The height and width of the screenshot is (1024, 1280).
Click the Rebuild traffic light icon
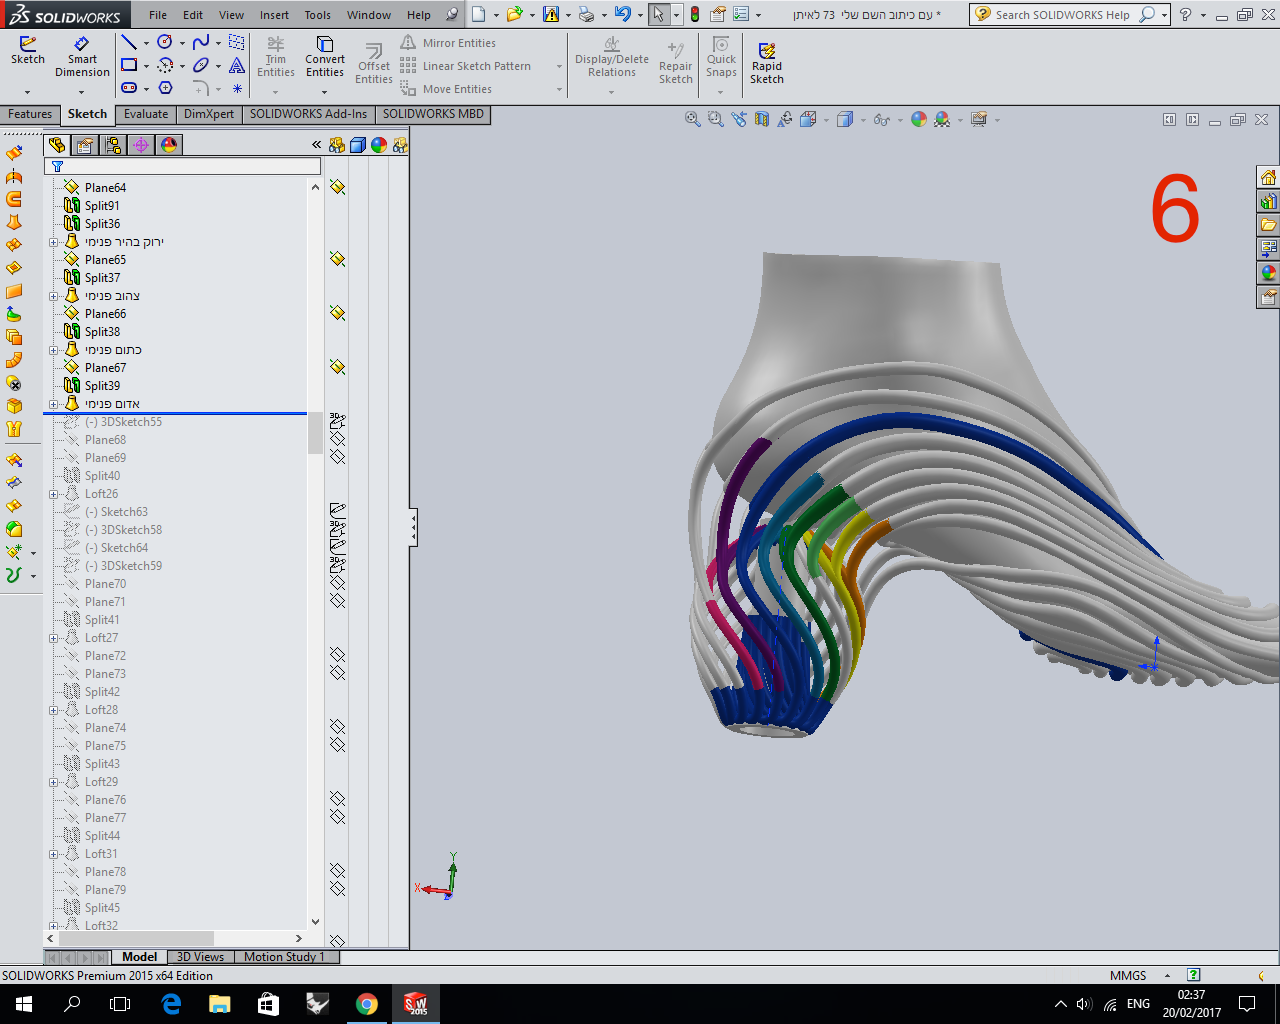coord(695,14)
